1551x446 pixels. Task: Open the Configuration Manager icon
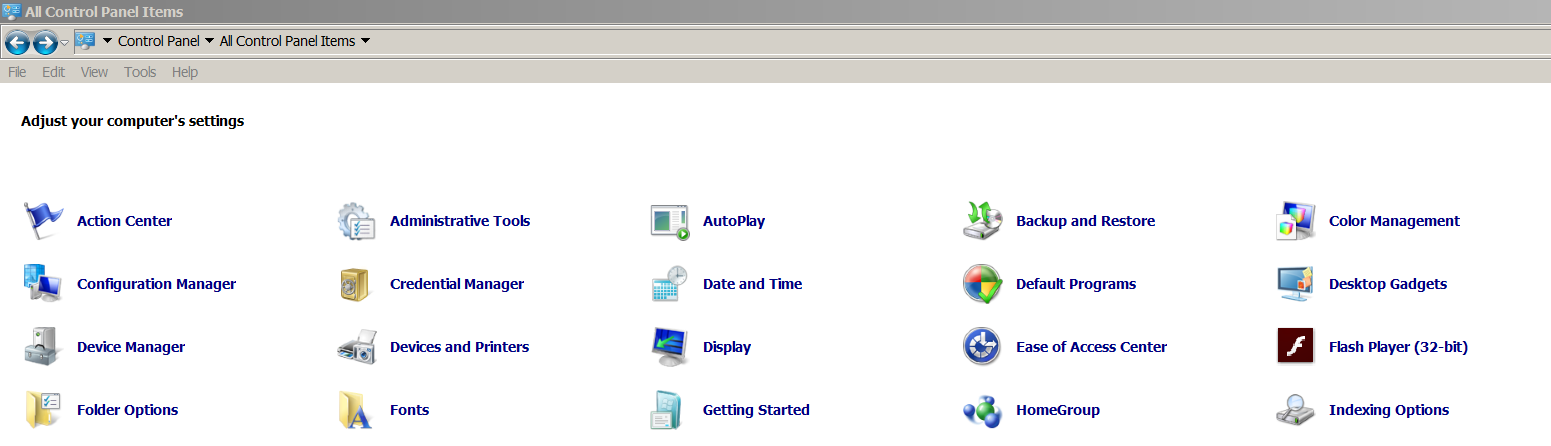43,284
